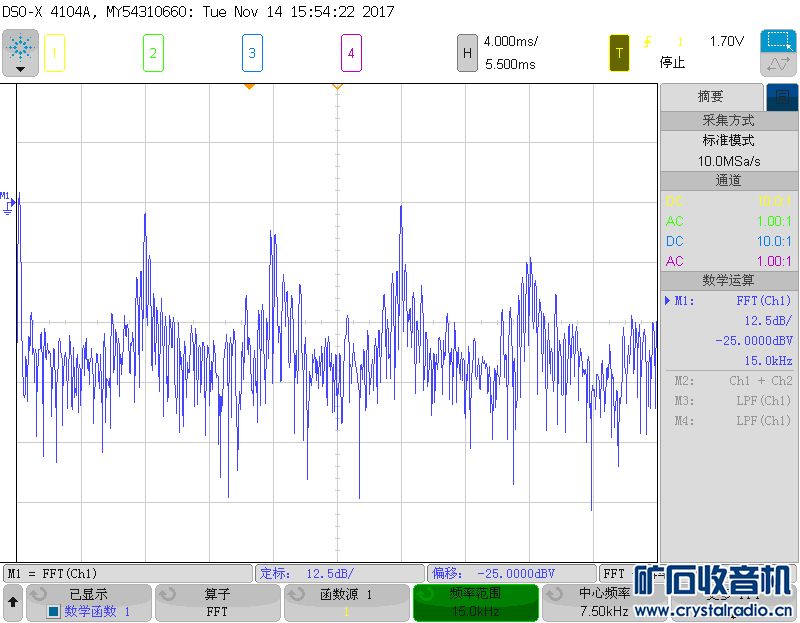Select the M4: LPF(Ch1) row
This screenshot has width=800, height=623.
tap(733, 420)
